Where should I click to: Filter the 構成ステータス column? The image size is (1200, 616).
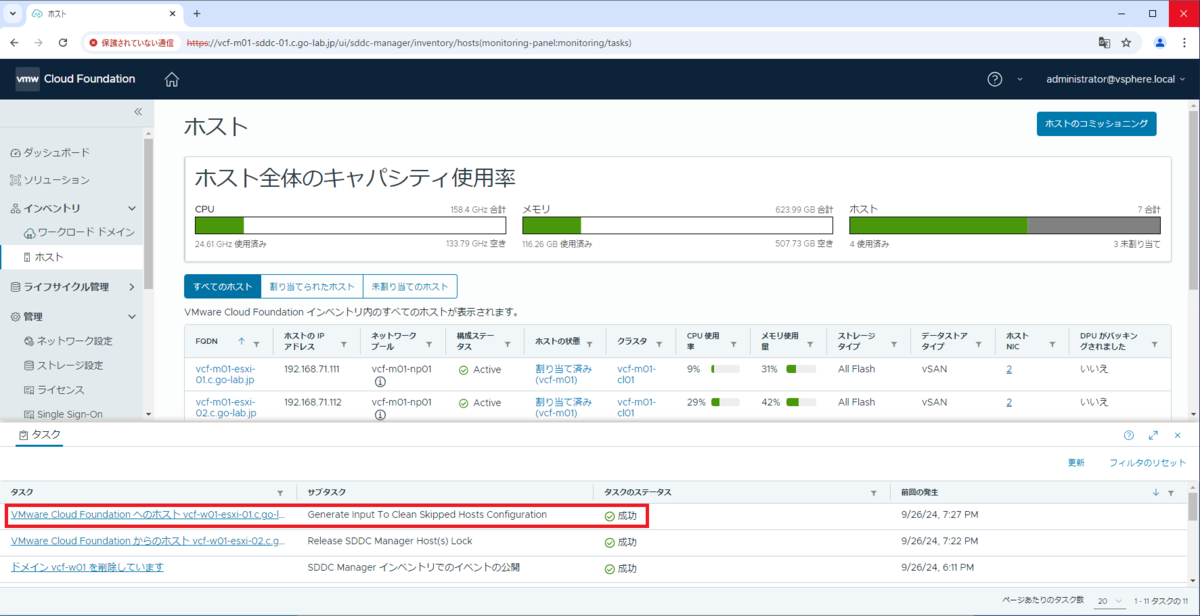click(x=508, y=343)
